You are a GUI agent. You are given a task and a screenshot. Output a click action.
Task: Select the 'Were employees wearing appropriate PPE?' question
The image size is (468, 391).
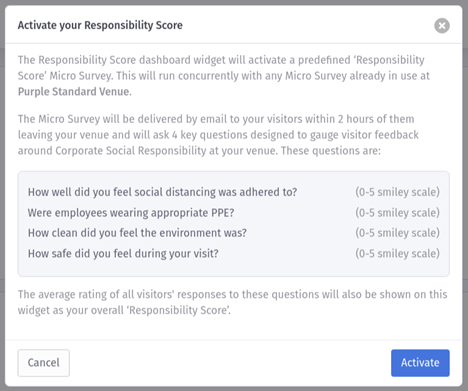(x=131, y=213)
